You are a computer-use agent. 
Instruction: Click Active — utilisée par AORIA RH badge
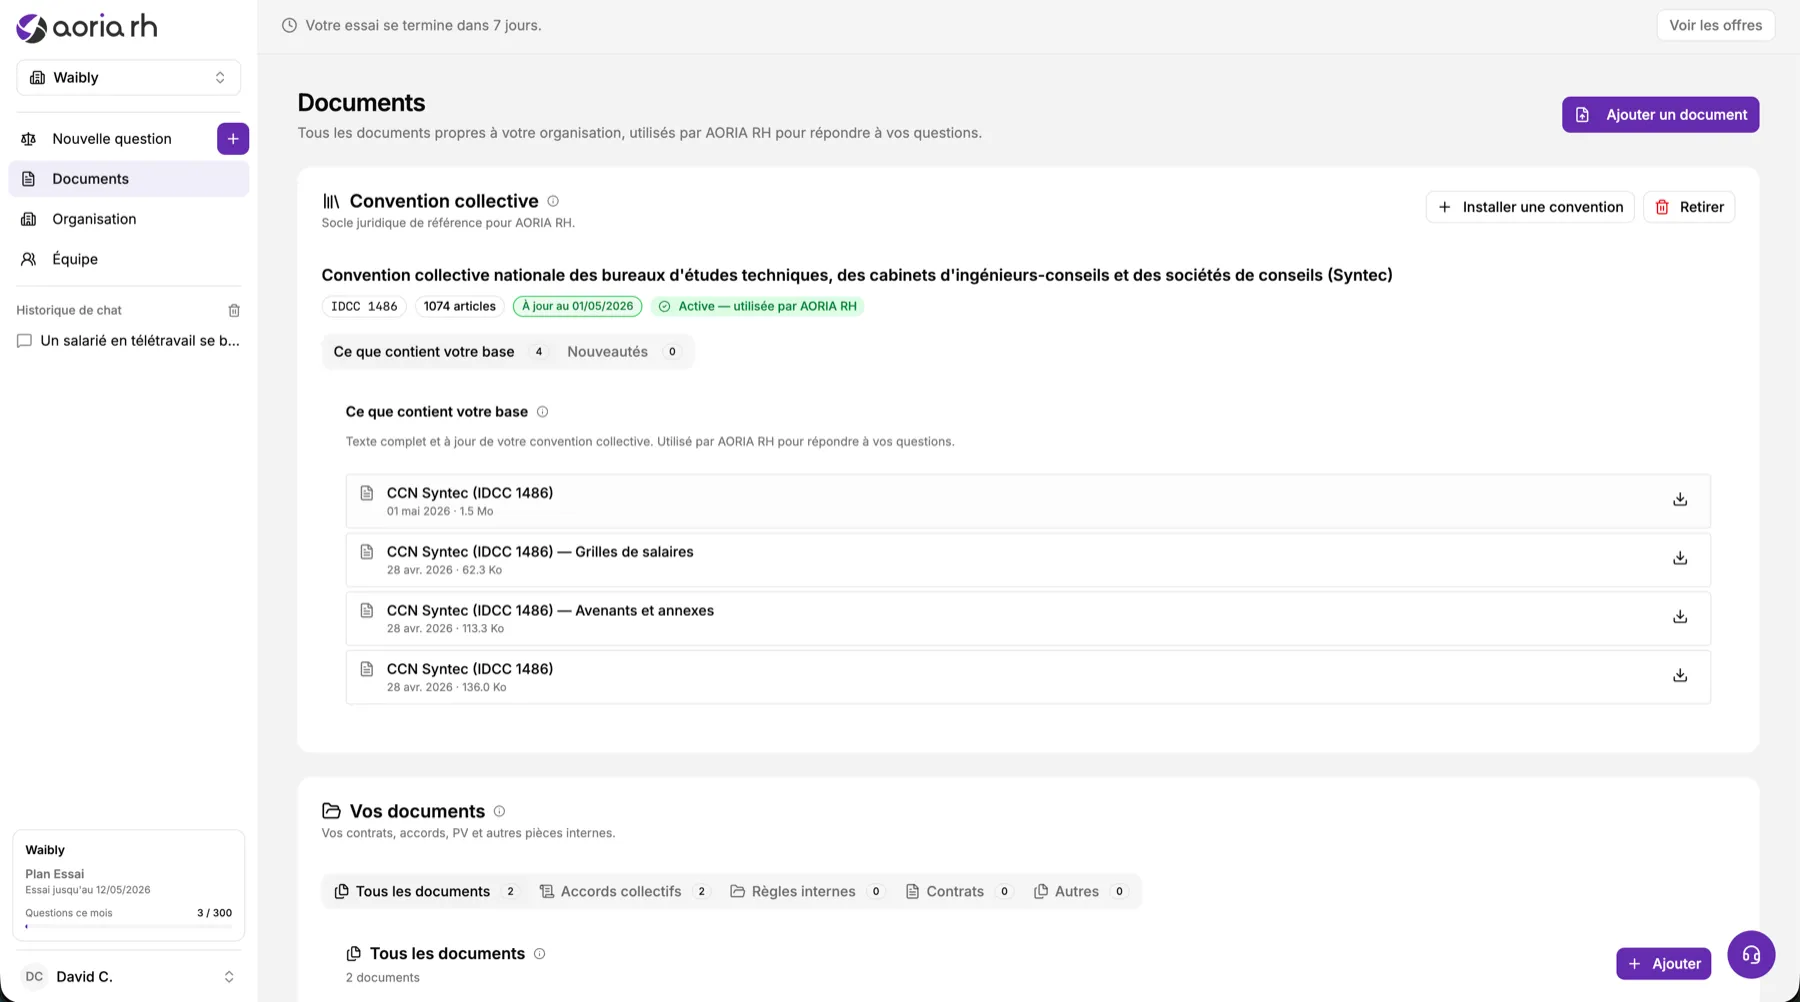coord(757,306)
